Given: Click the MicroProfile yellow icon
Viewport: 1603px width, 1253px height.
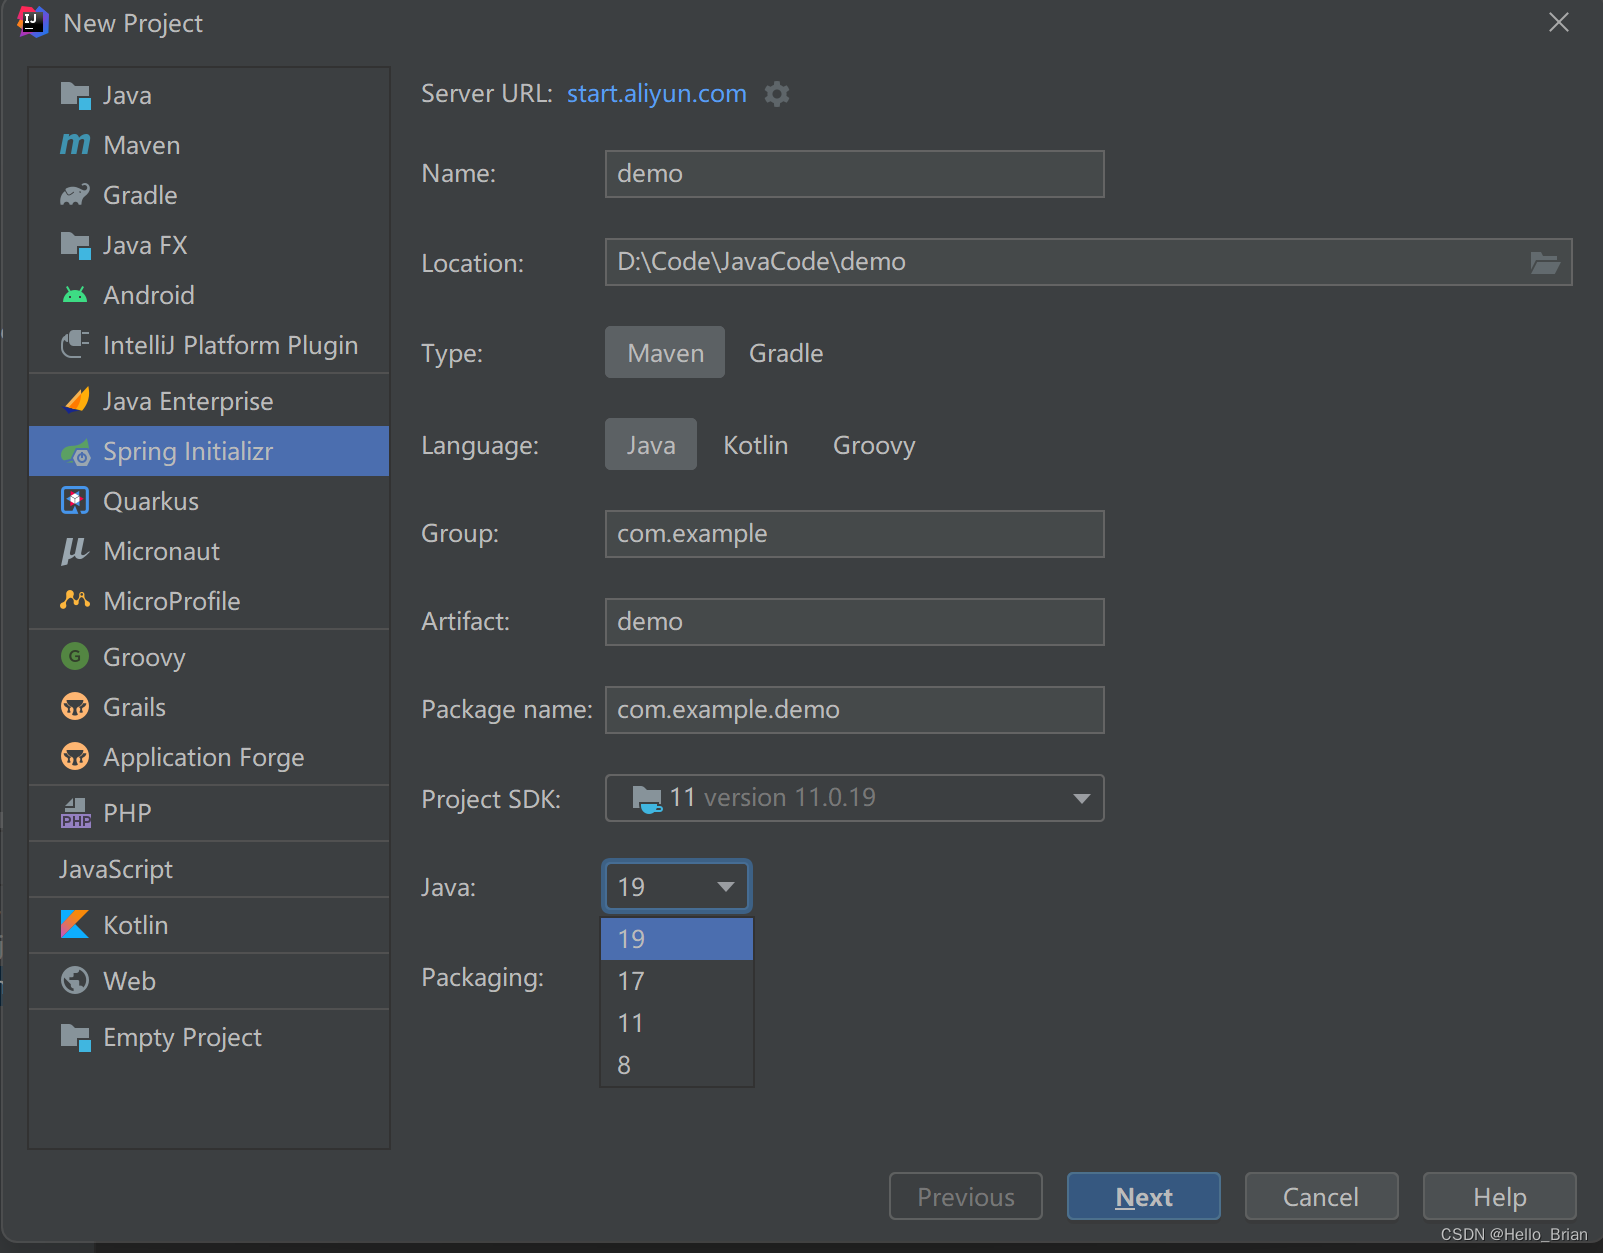Looking at the screenshot, I should (75, 600).
